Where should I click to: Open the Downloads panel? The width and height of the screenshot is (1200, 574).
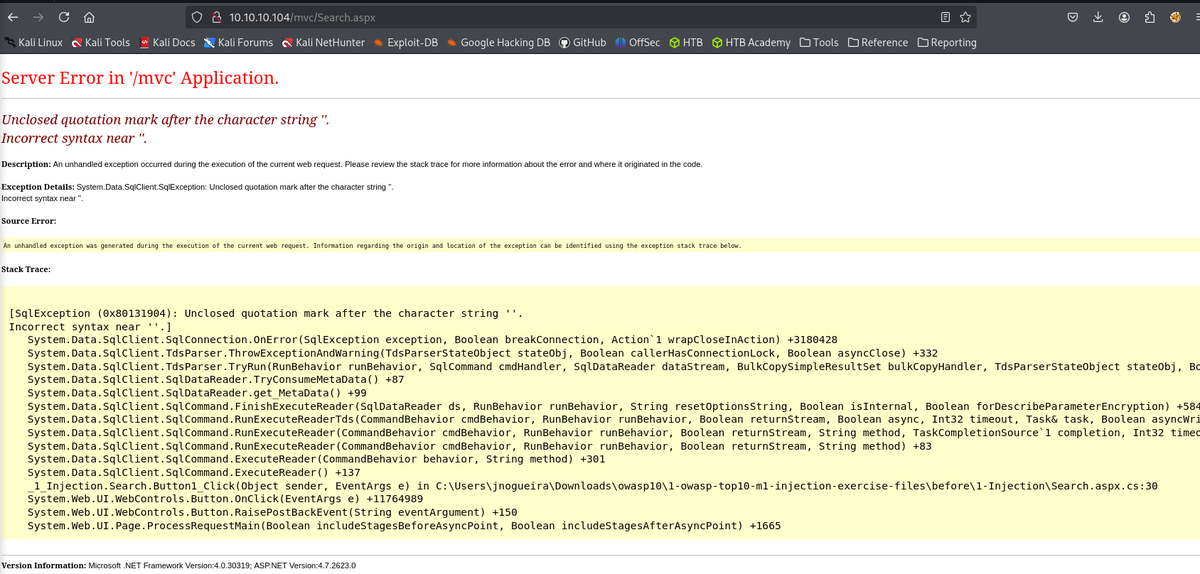coord(1098,17)
